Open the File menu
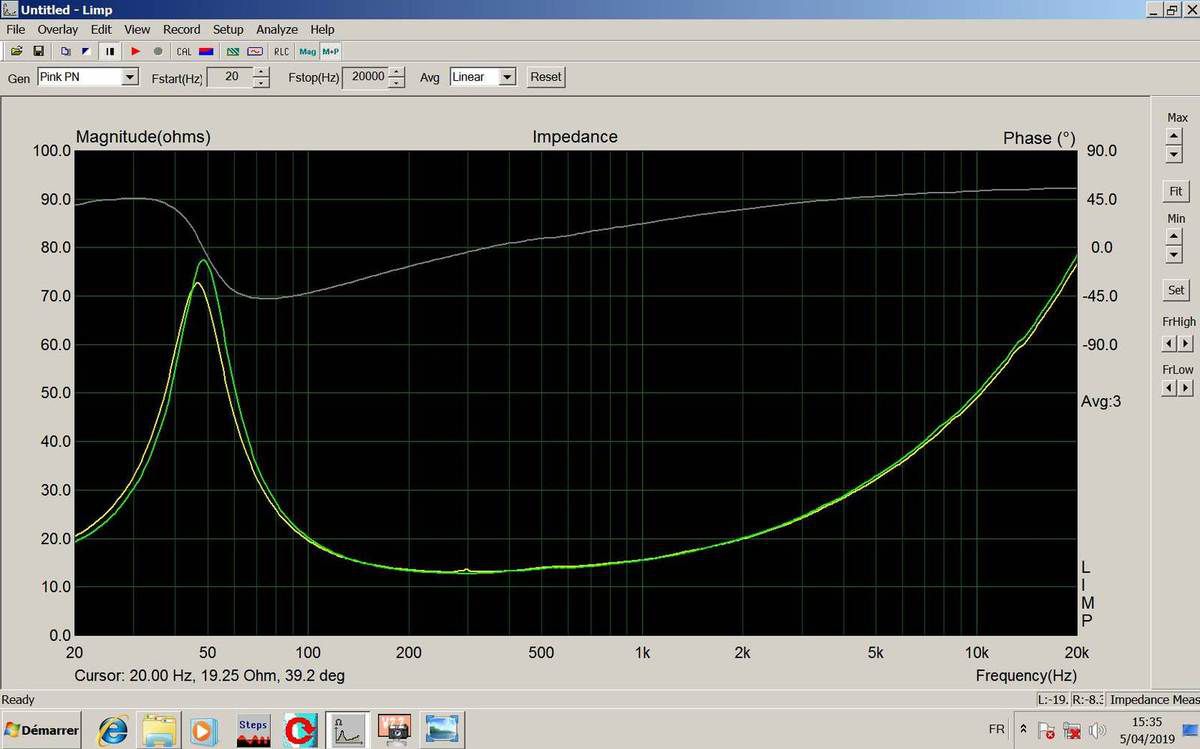 (15, 30)
